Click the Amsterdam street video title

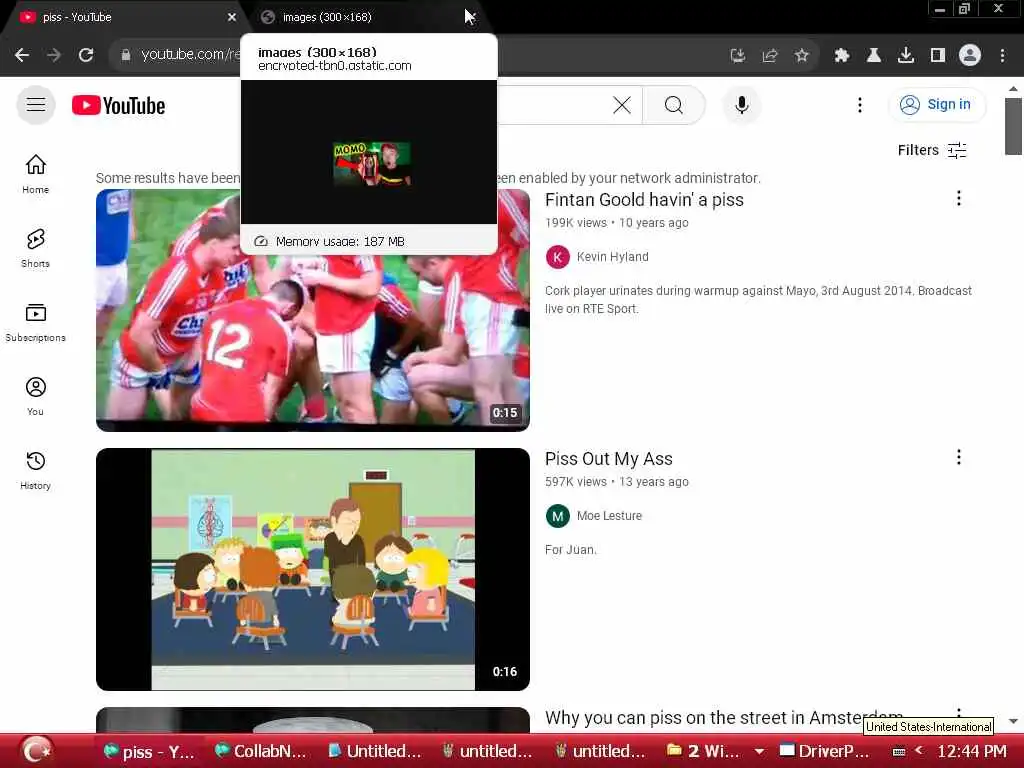(724, 718)
